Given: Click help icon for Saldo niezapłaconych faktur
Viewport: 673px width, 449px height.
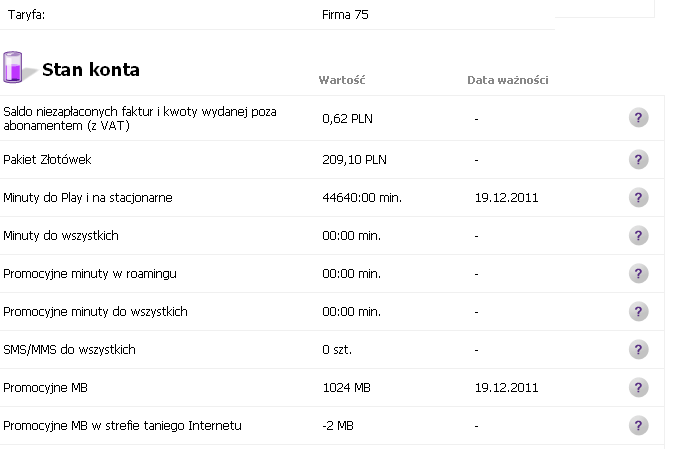Looking at the screenshot, I should click(638, 118).
